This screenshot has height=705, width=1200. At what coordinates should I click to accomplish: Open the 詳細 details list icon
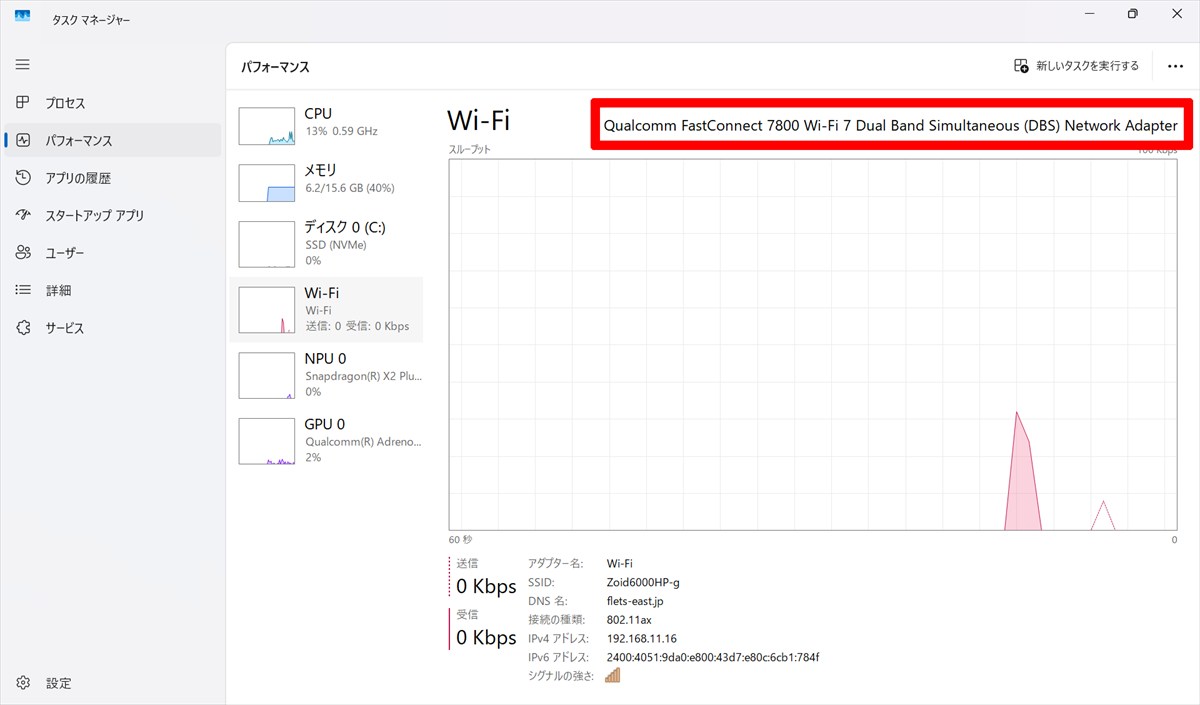(23, 290)
